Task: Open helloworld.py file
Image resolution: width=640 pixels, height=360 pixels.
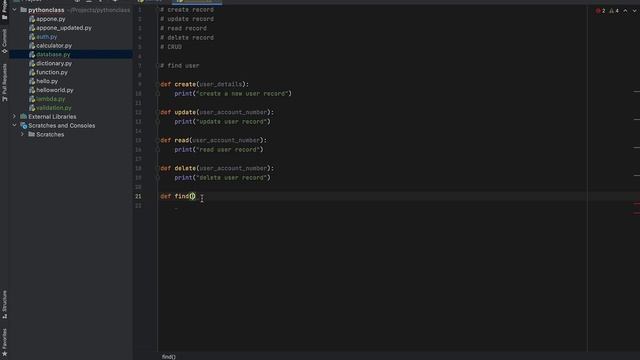Action: [55, 90]
